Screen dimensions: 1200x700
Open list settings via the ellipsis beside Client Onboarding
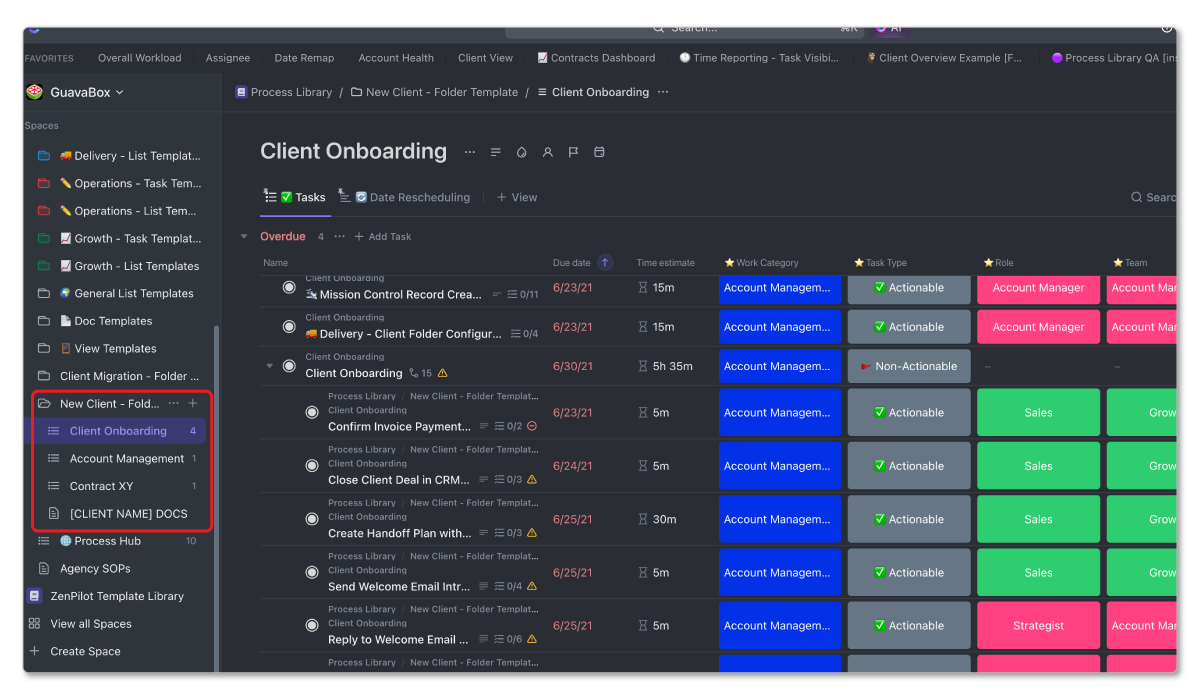pyautogui.click(x=470, y=151)
